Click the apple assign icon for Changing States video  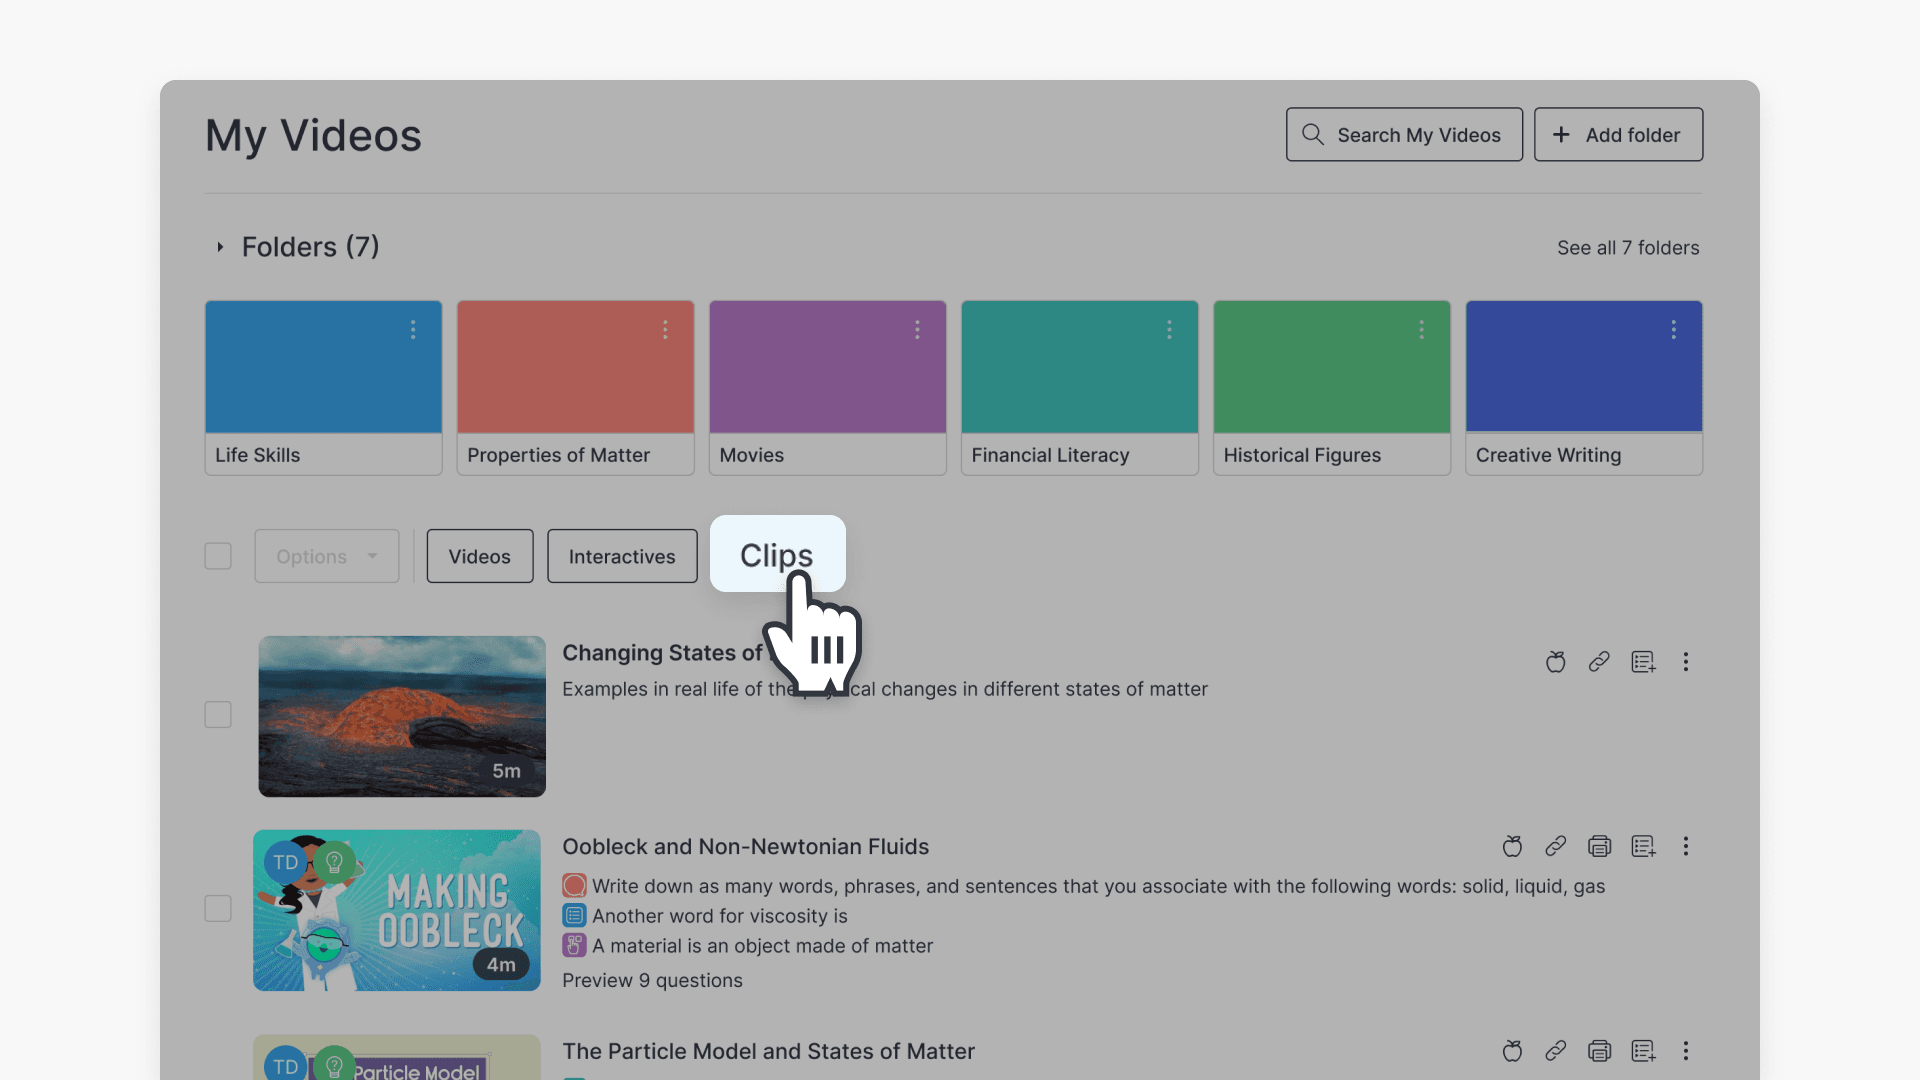click(x=1555, y=662)
